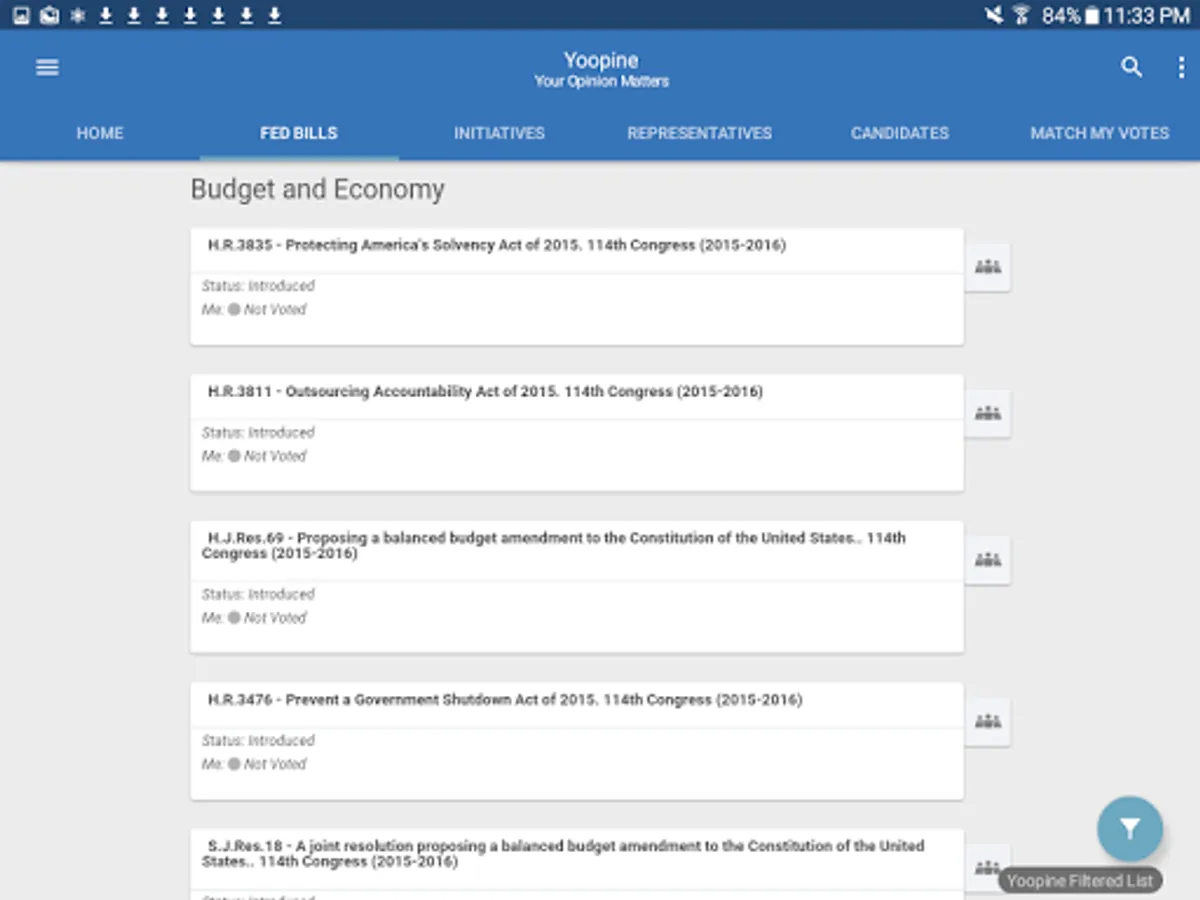Tap group icon beside H.R.3476 bill
The width and height of the screenshot is (1200, 900).
pyautogui.click(x=988, y=721)
